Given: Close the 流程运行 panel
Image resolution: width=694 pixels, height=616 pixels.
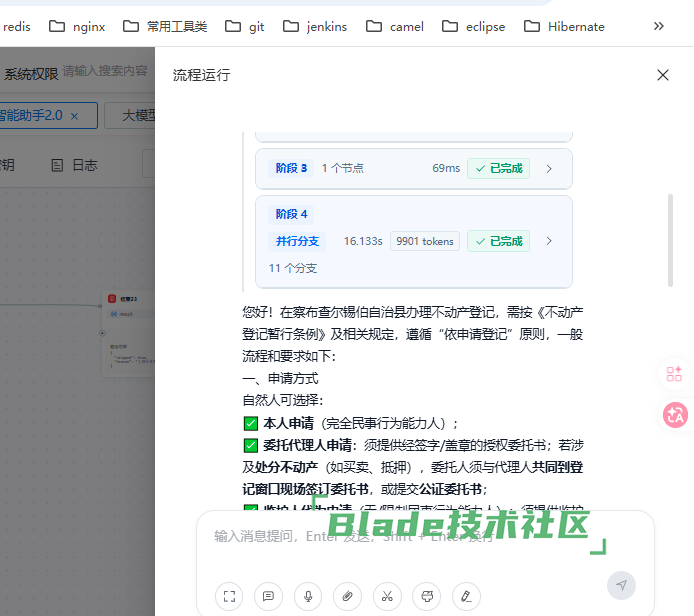Looking at the screenshot, I should [663, 75].
